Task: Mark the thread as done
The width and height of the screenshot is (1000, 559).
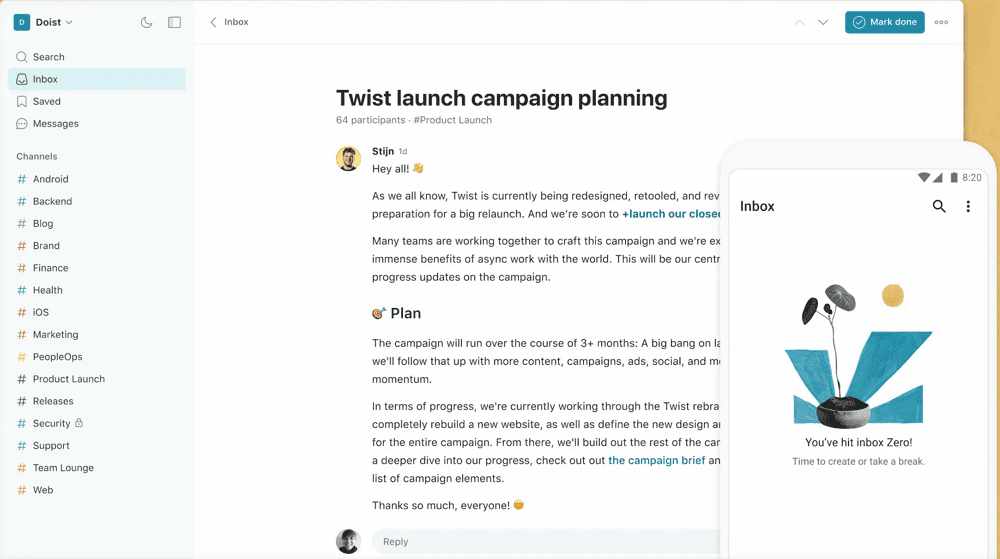Action: coord(885,22)
